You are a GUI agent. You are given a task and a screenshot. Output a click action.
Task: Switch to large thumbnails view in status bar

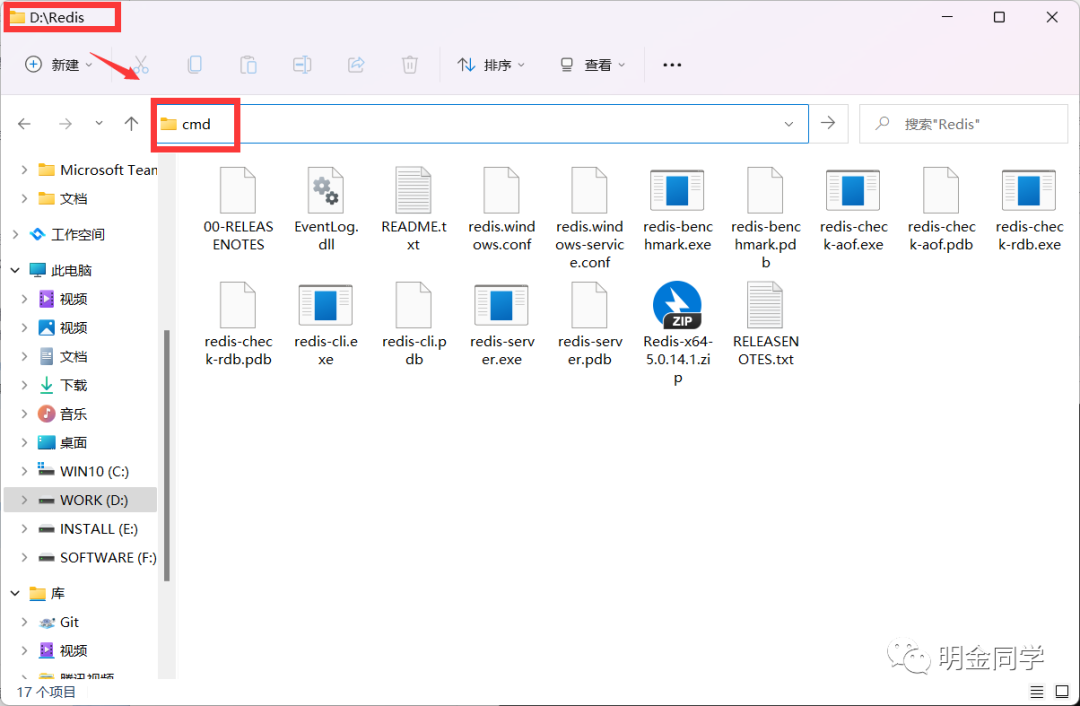pyautogui.click(x=1062, y=691)
